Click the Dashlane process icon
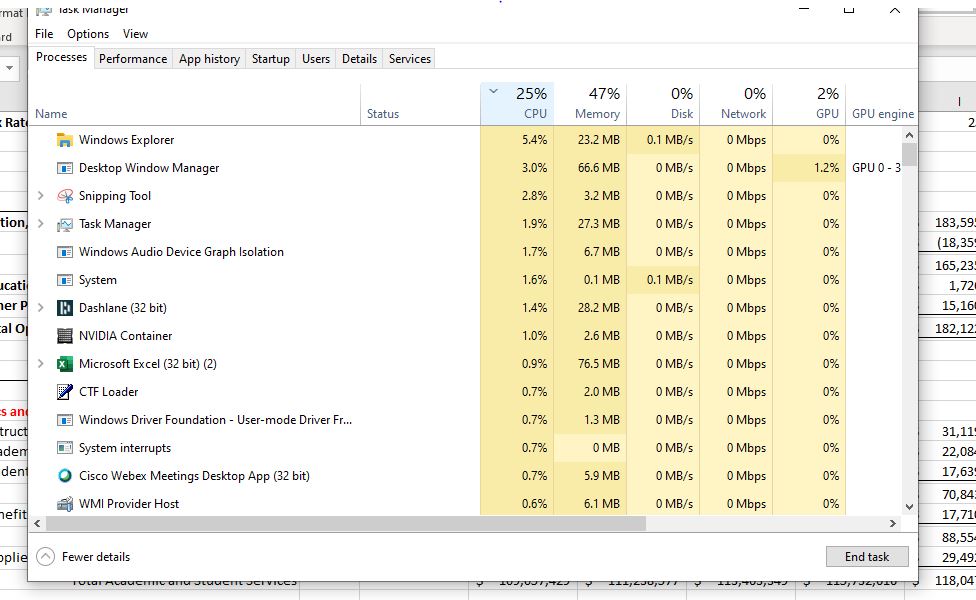The image size is (976, 600). coord(65,308)
